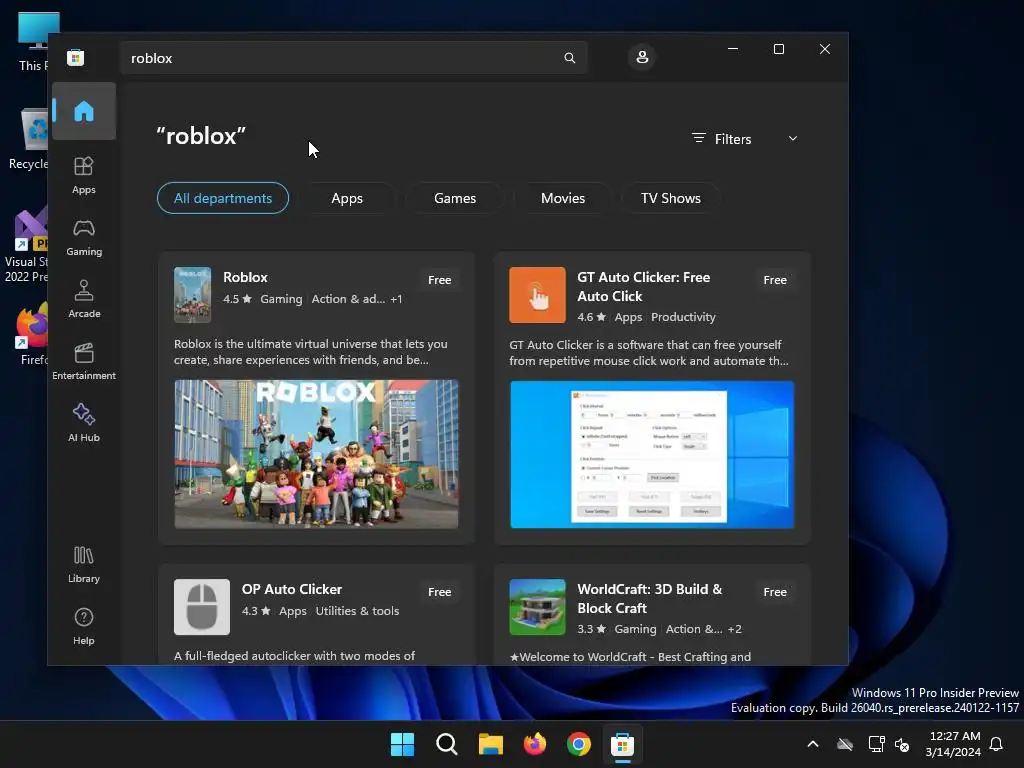Open the OneDrive cloud tray icon
1024x768 pixels.
pos(845,744)
